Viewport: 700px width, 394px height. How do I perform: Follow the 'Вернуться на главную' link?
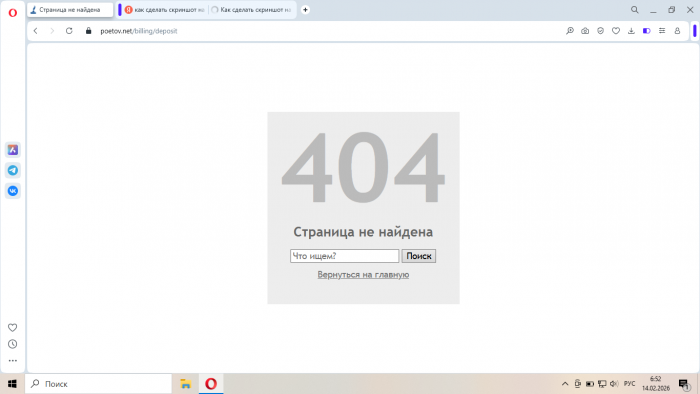click(363, 275)
